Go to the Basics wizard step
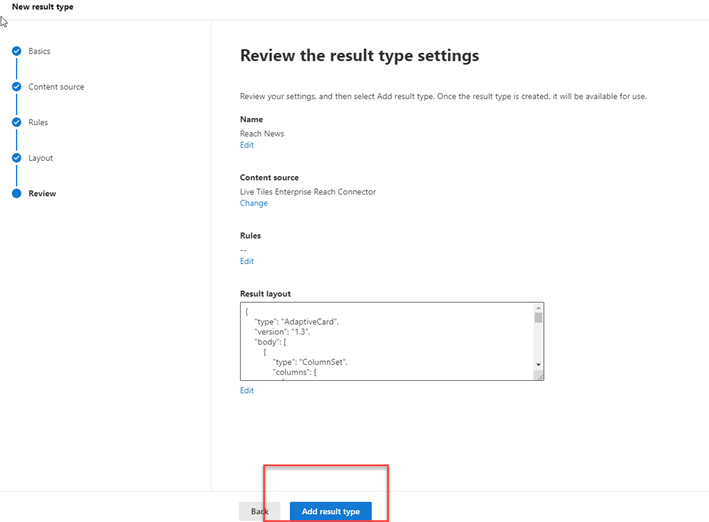The image size is (709, 522). coord(39,51)
